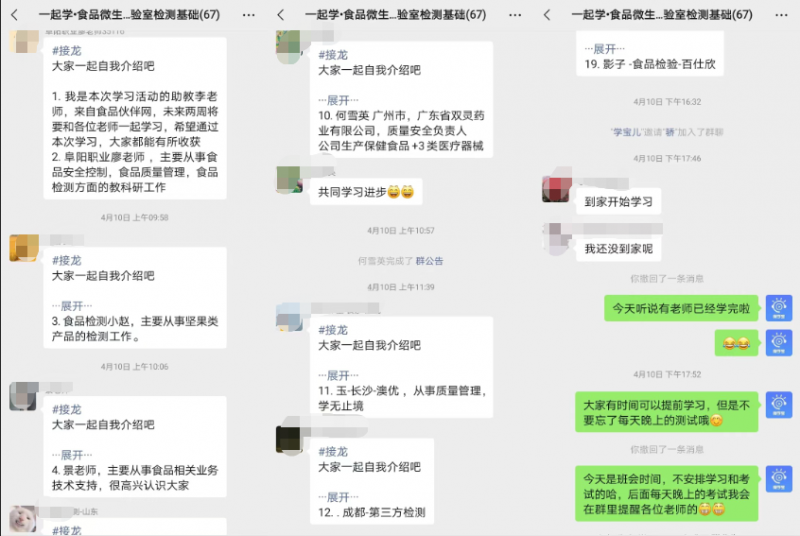800x536 pixels.
Task: Go back from the middle chat panel
Action: pos(281,15)
